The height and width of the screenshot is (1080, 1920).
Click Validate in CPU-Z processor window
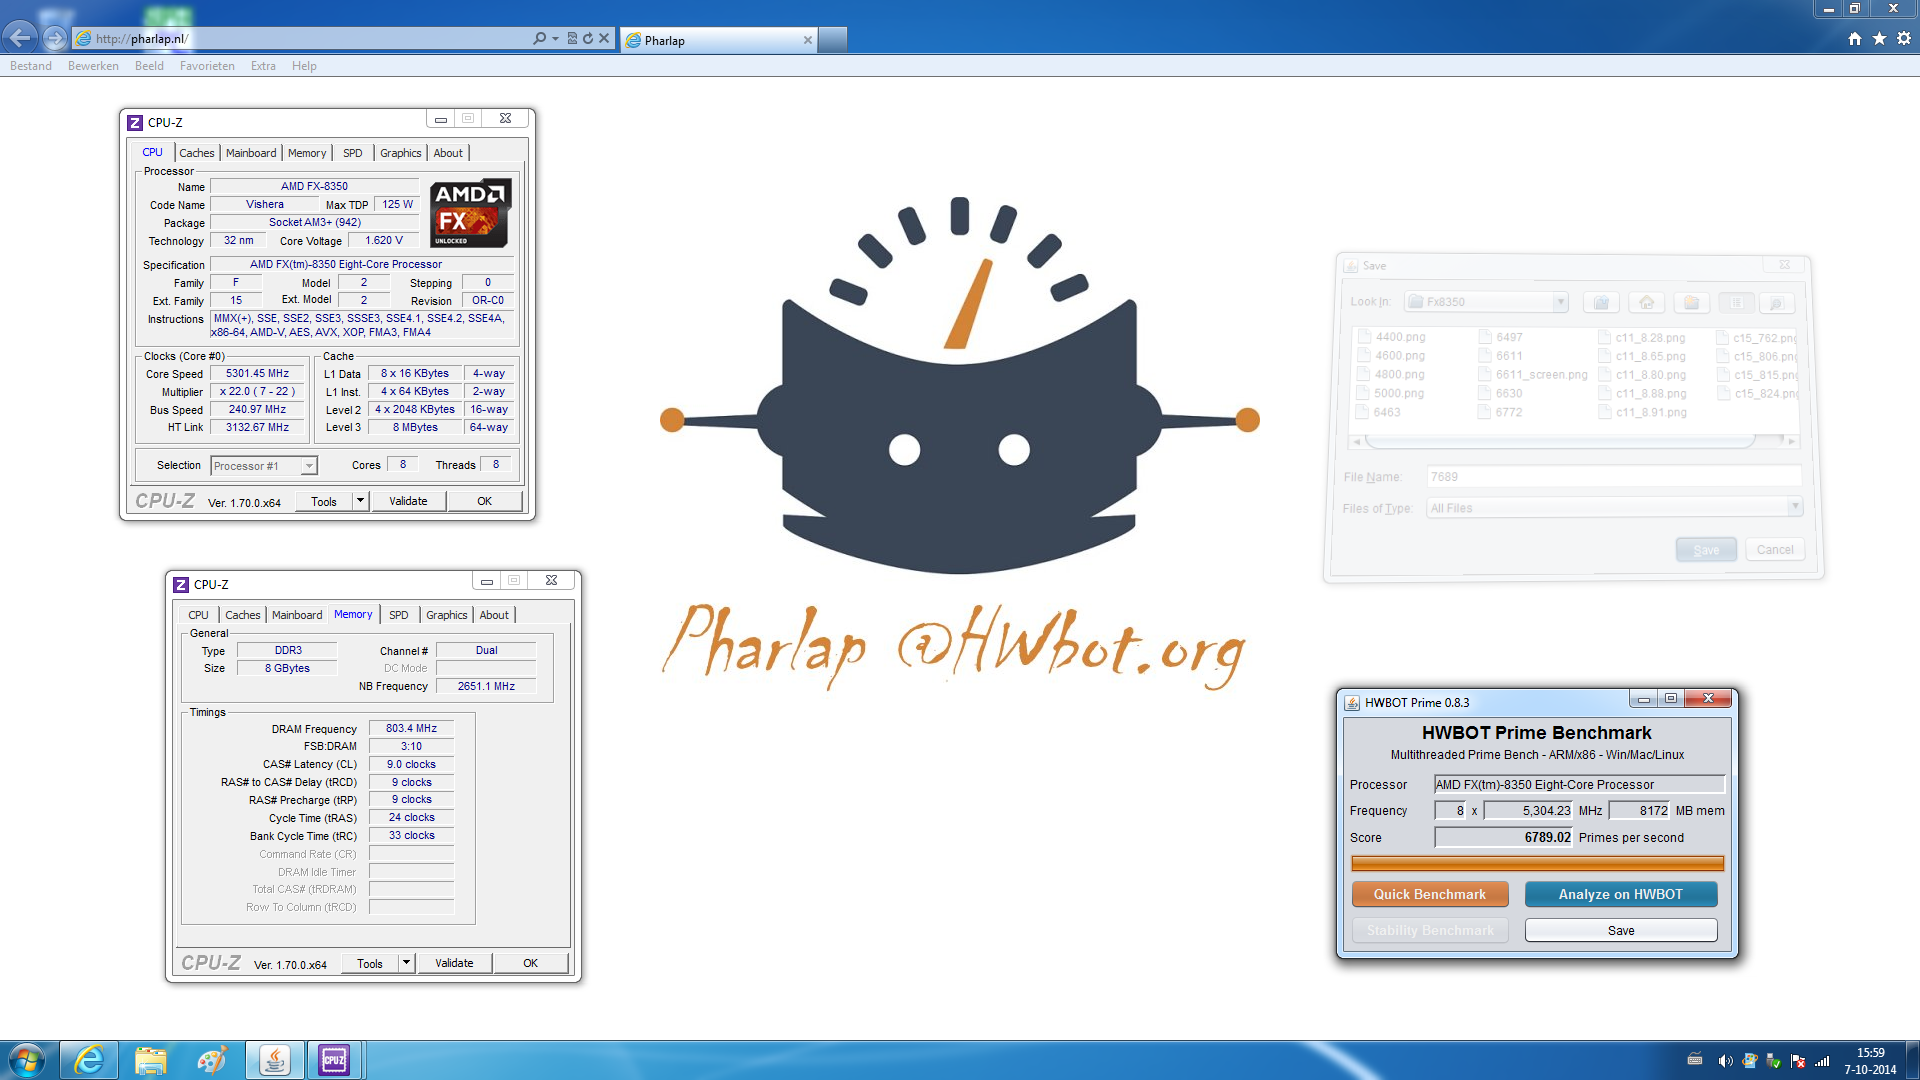click(408, 502)
